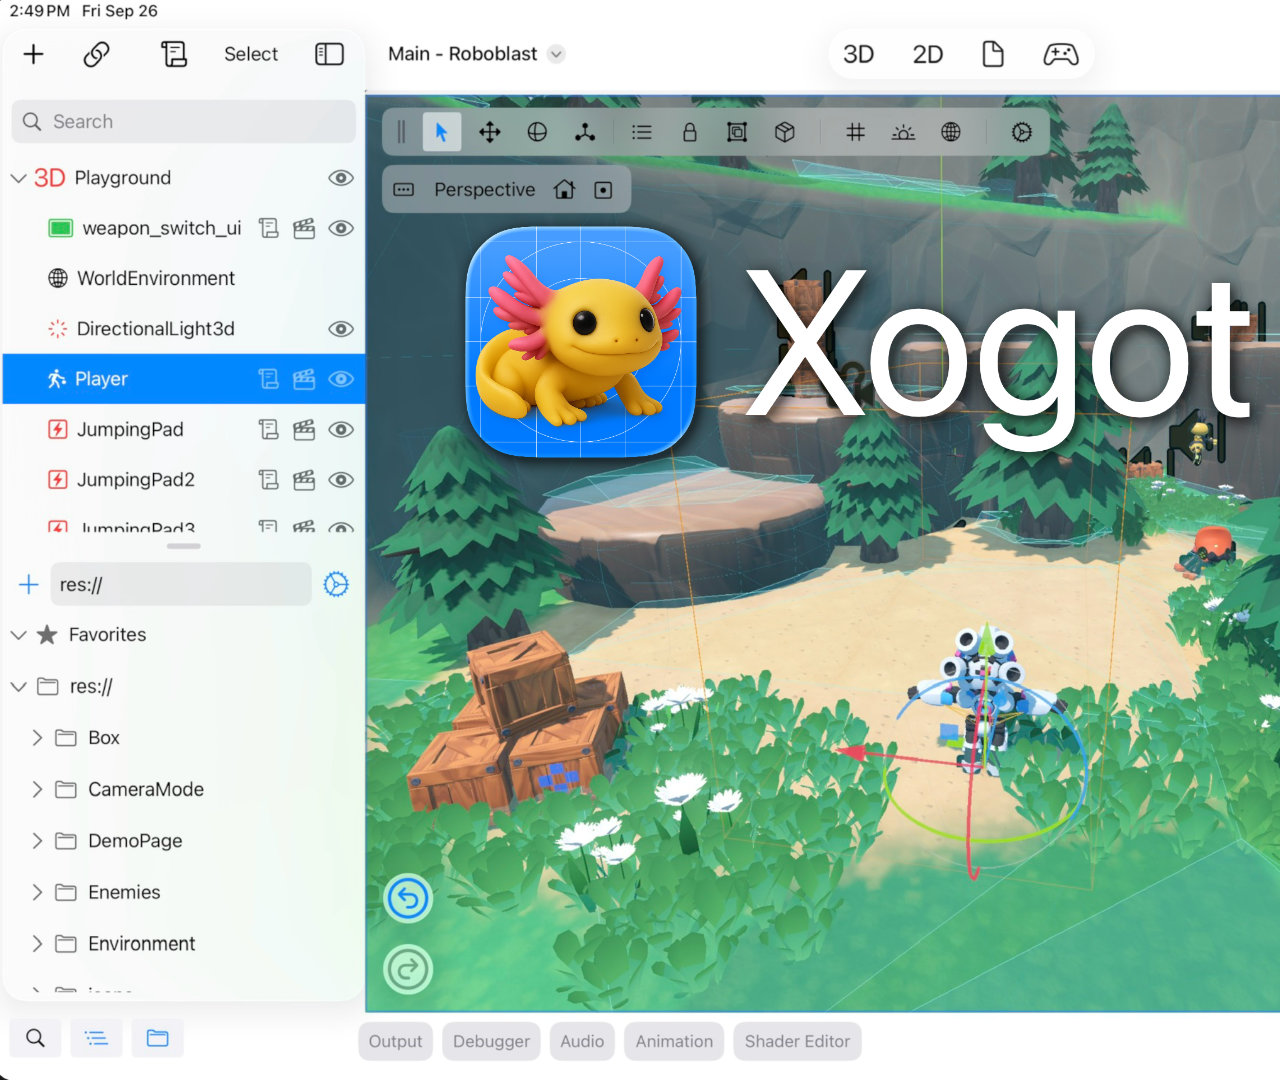Activate the Scale tool in the 3D toolbar
1280x1080 pixels.
click(x=585, y=131)
